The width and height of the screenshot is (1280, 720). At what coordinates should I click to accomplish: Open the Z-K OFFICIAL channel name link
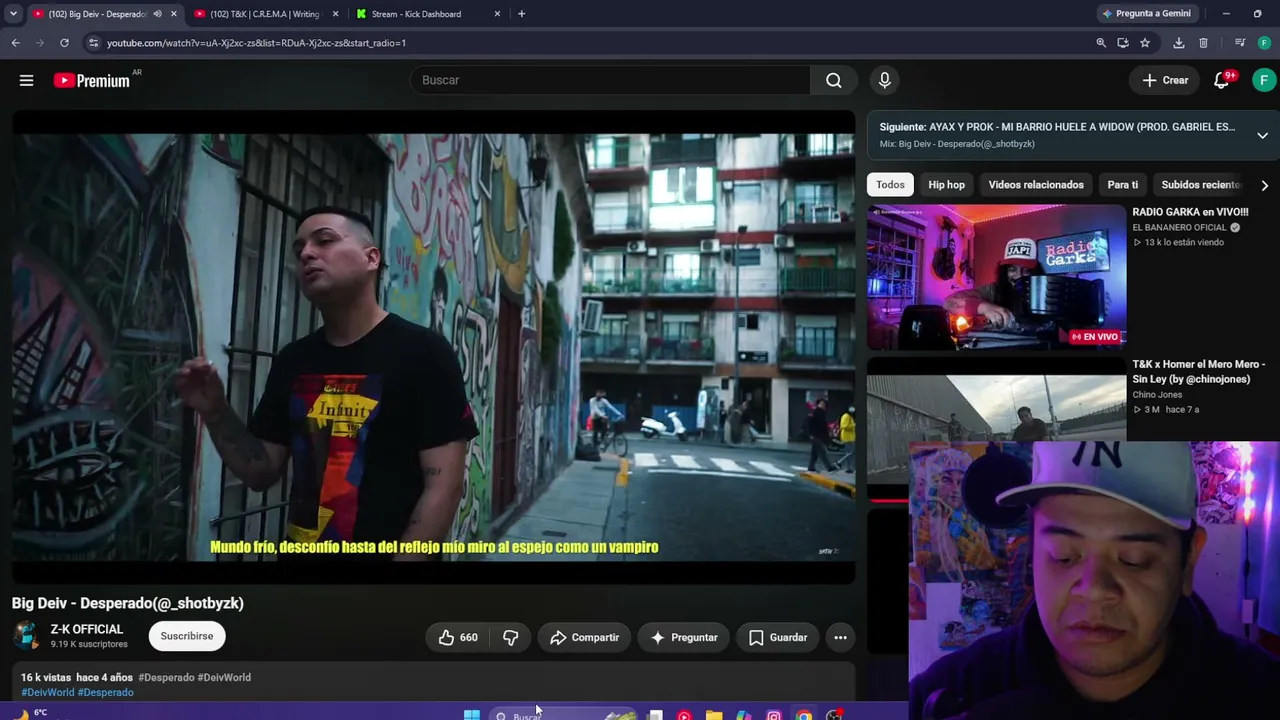[87, 629]
